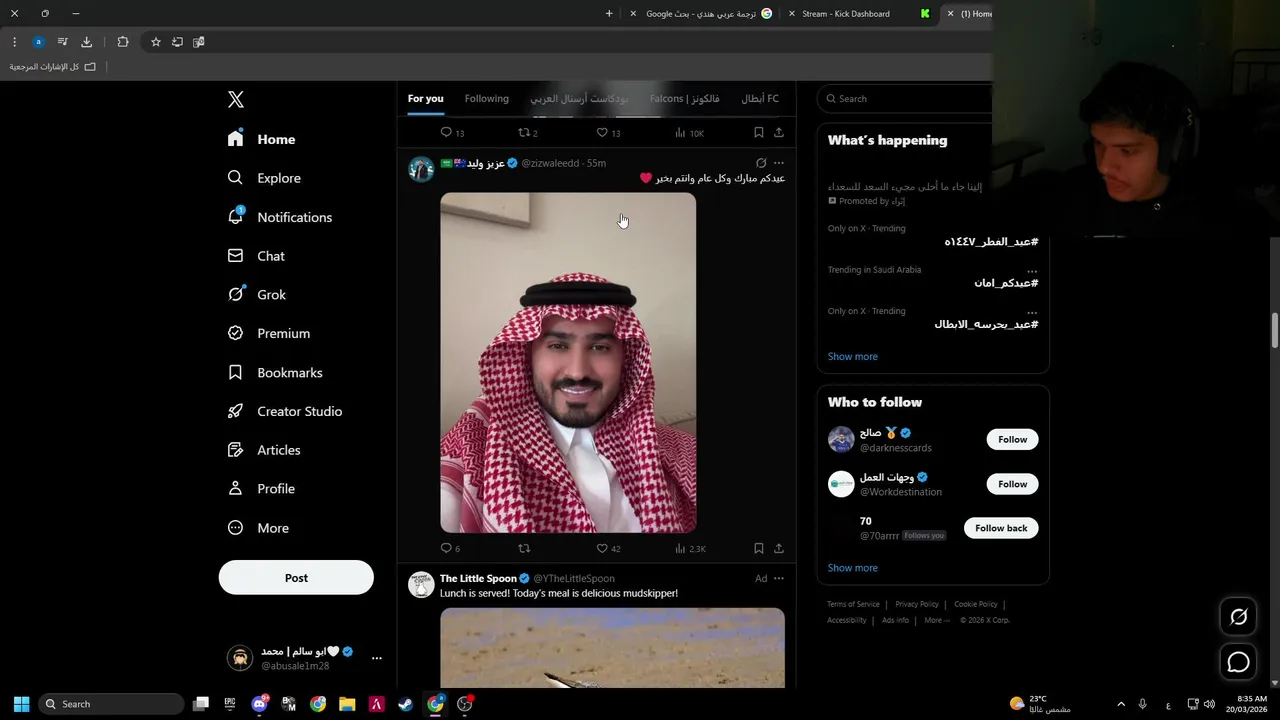Show hidden system tray icons

pos(1121,704)
